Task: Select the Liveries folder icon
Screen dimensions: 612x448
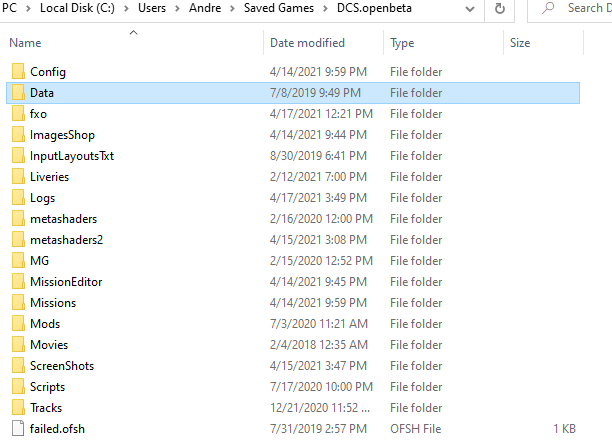Action: [18, 177]
